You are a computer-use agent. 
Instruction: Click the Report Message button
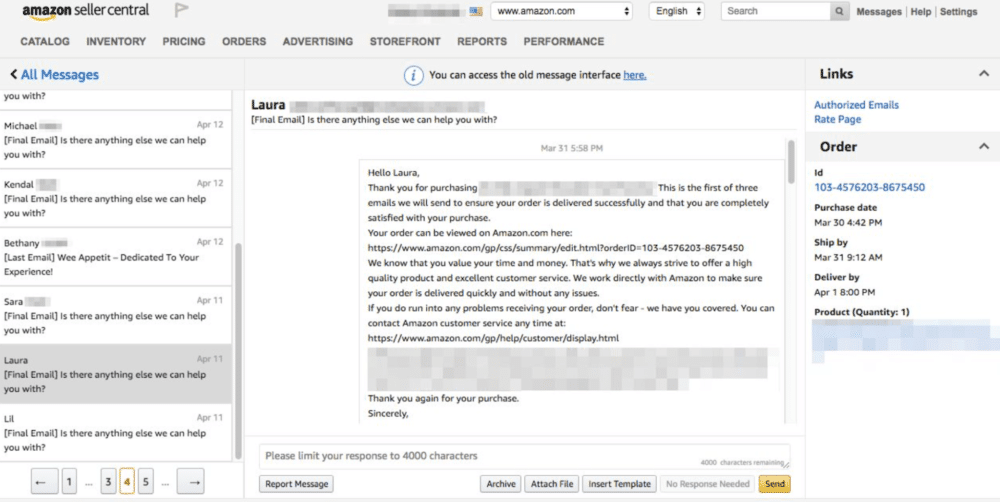pos(297,484)
